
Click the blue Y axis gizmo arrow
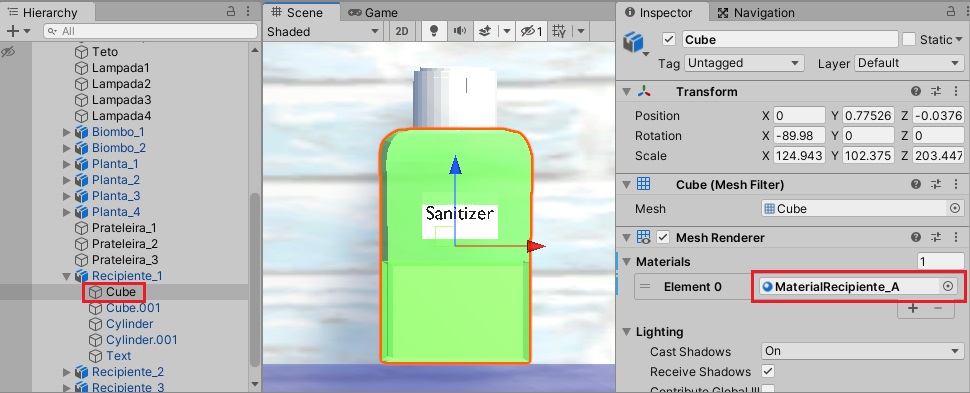456,165
